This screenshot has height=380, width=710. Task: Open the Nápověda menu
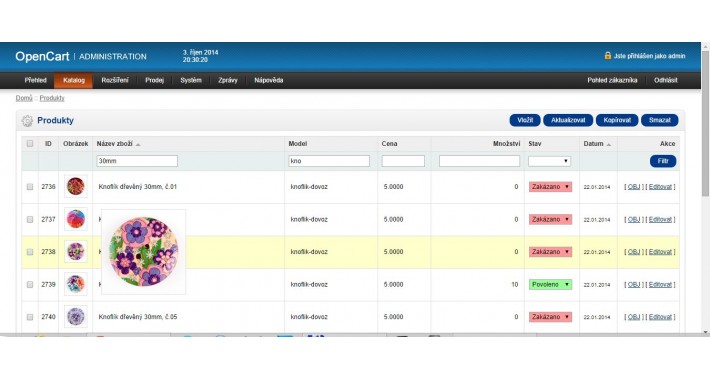coord(269,80)
